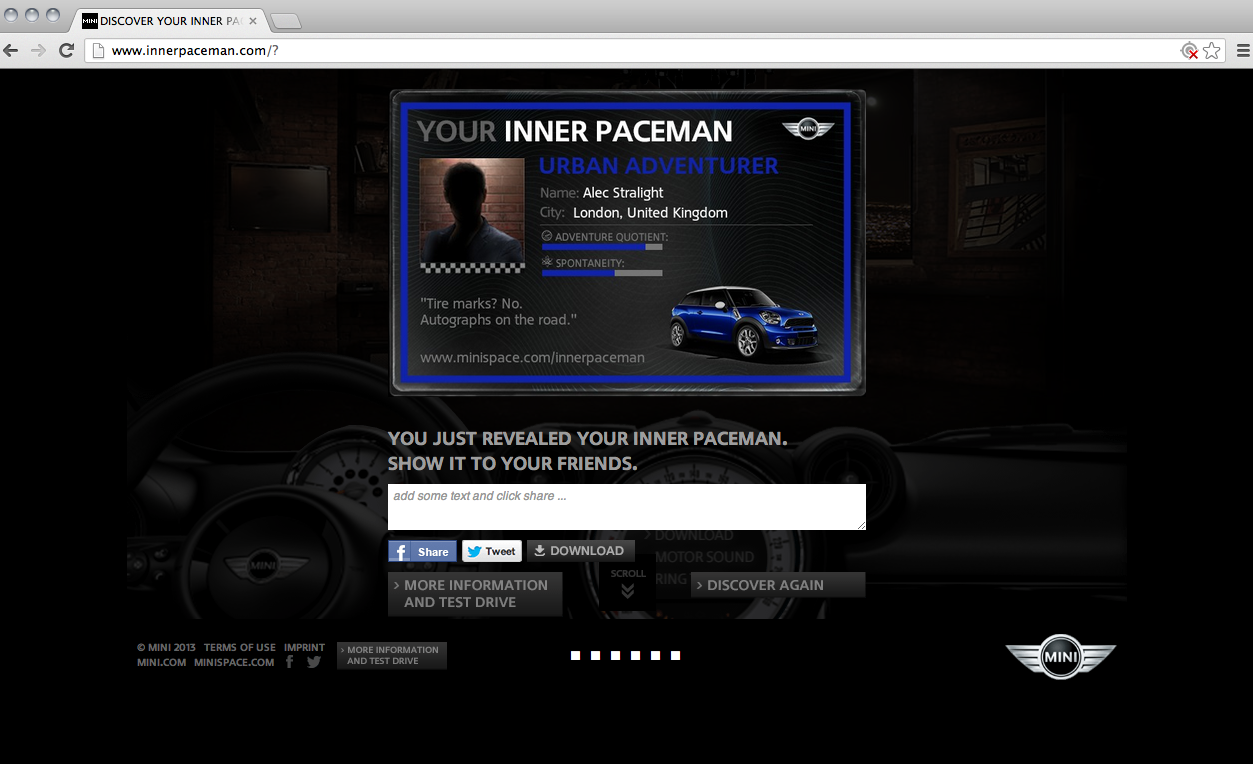Select the last white pagination square
Image resolution: width=1253 pixels, height=764 pixels.
pyautogui.click(x=675, y=656)
